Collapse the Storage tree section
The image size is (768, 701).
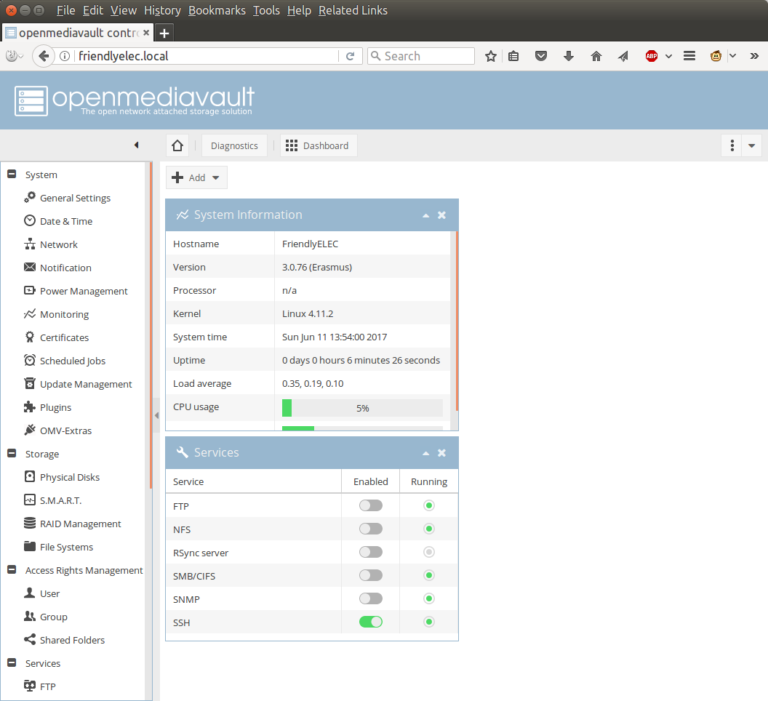pyautogui.click(x=12, y=453)
